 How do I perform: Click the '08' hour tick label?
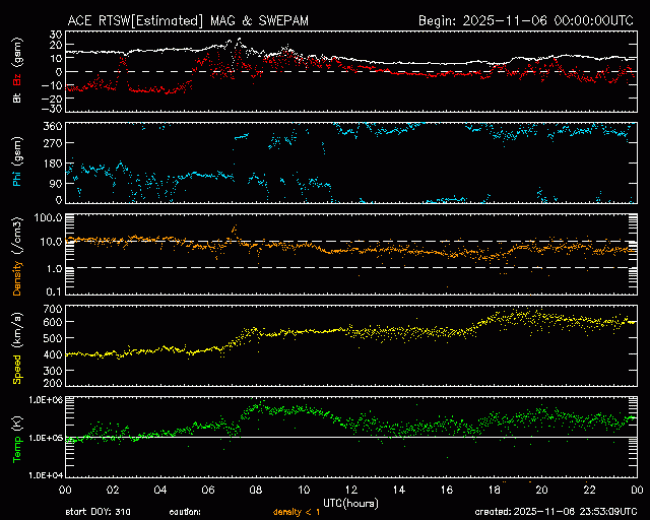(x=256, y=490)
